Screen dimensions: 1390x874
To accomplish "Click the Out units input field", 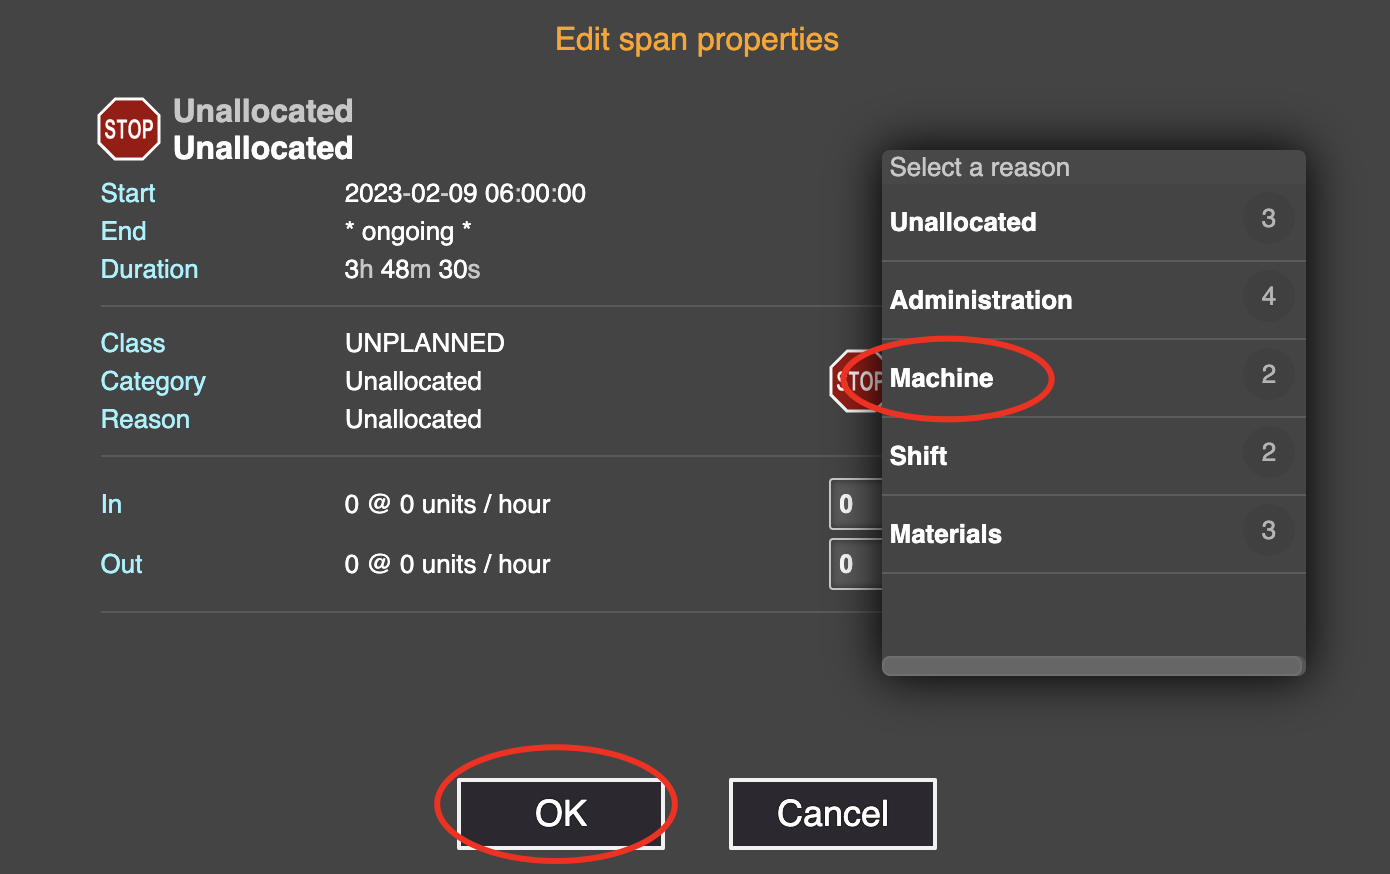I will pyautogui.click(x=856, y=564).
